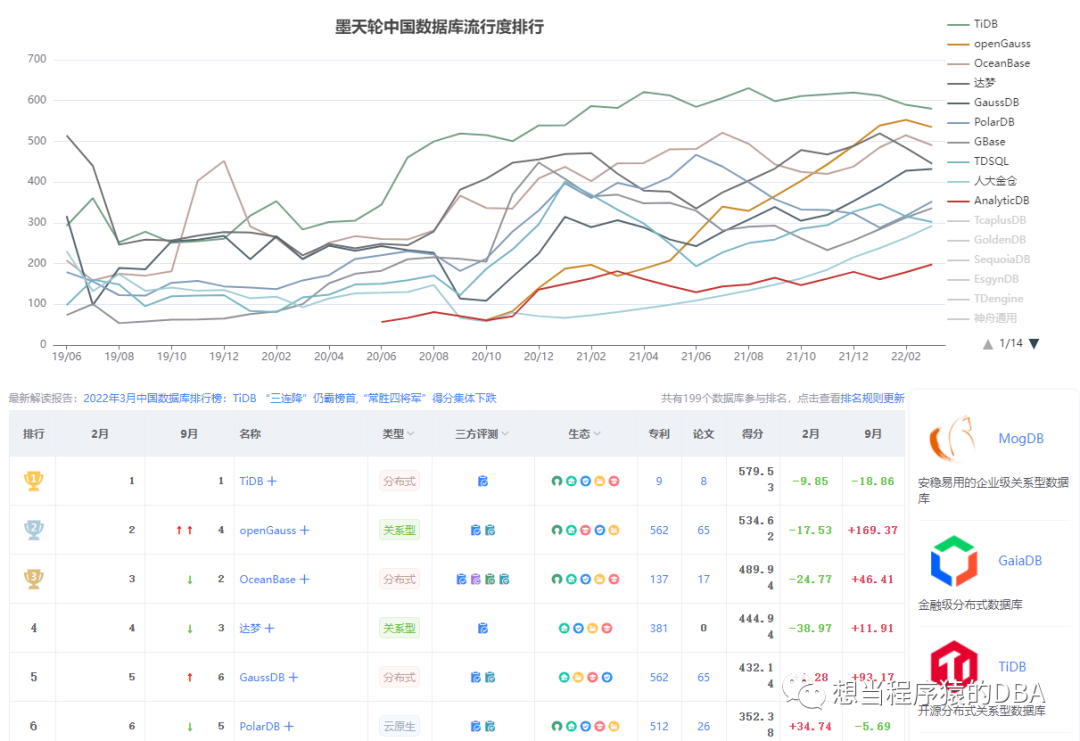
Task: Open the GaiaDB cube logo in sidebar
Action: coord(953,561)
